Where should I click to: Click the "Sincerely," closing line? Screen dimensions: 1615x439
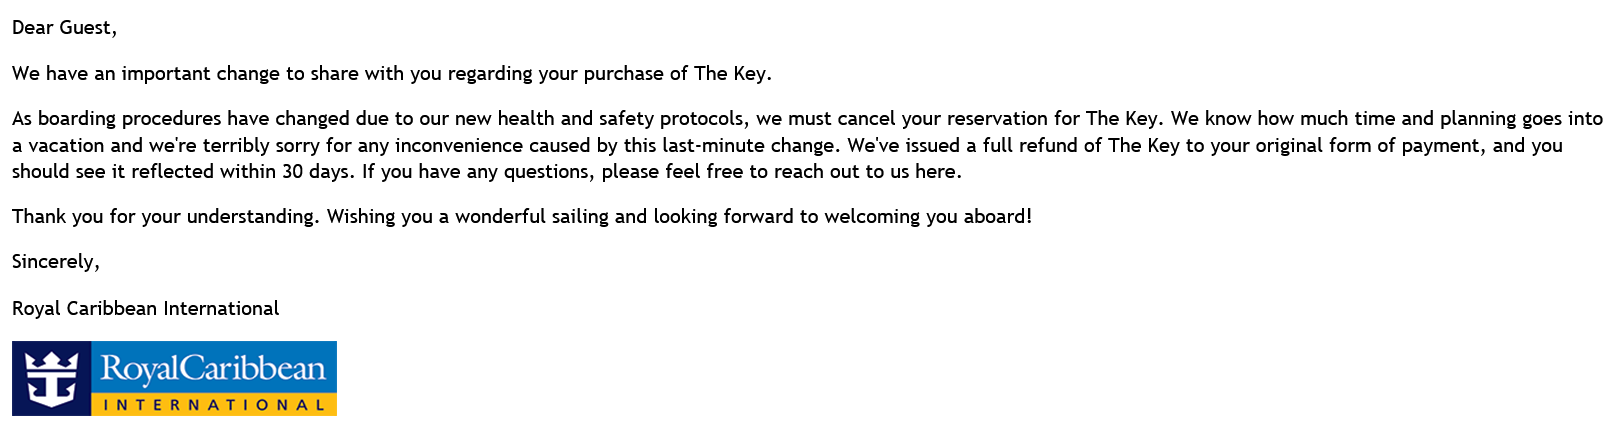(56, 262)
